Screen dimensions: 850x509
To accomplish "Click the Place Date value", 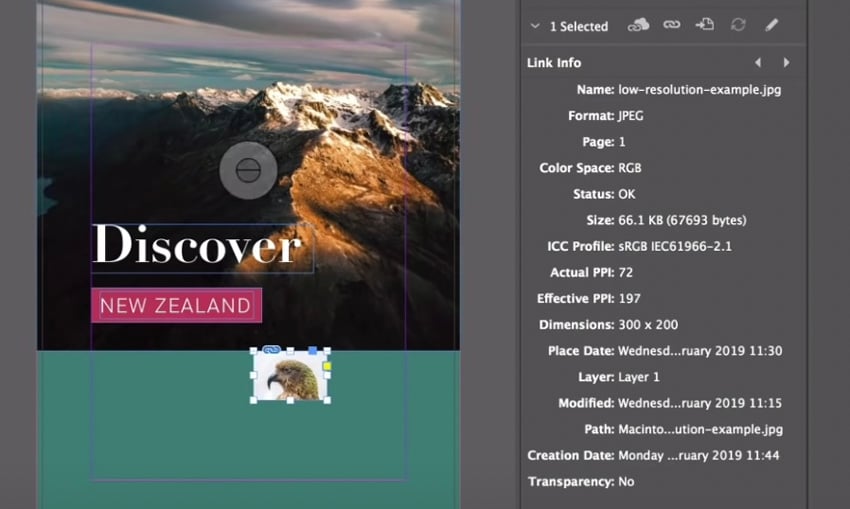I will (700, 351).
